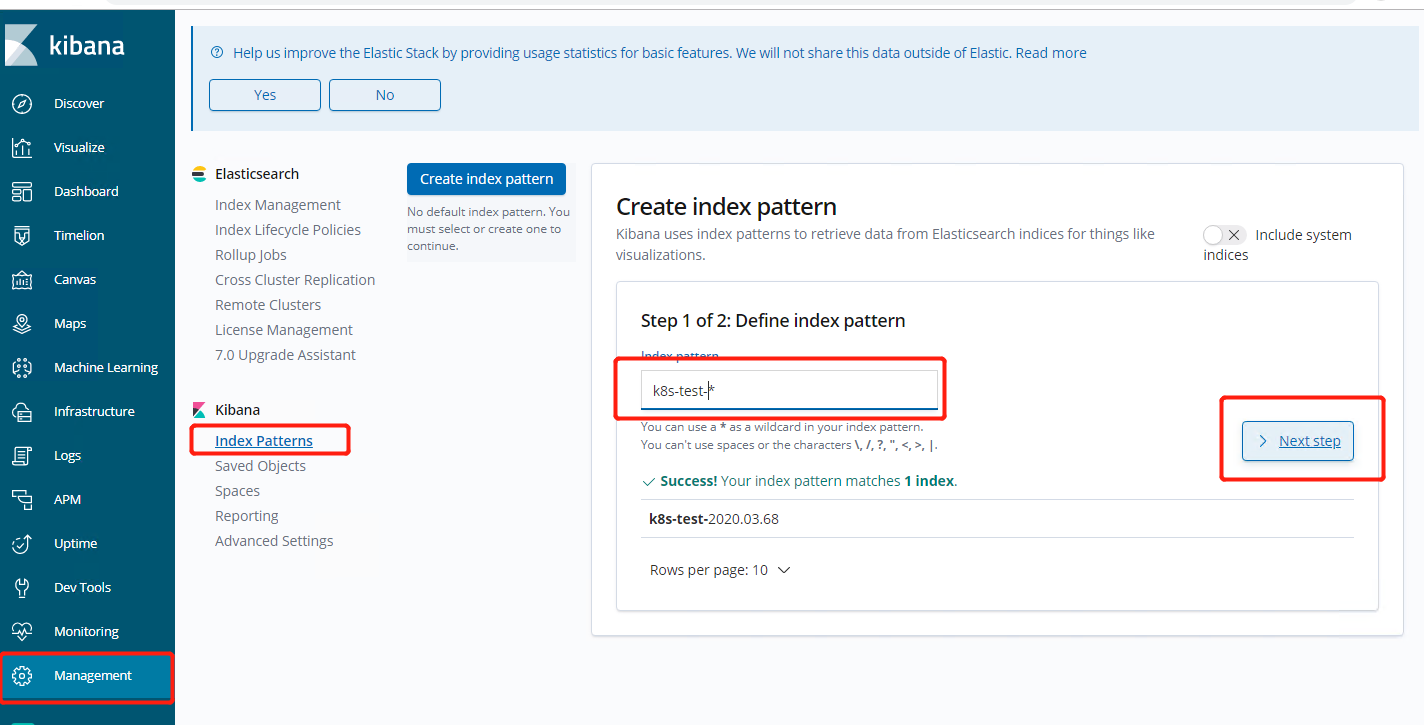
Task: Open Visualize via its chart icon
Action: (x=22, y=148)
